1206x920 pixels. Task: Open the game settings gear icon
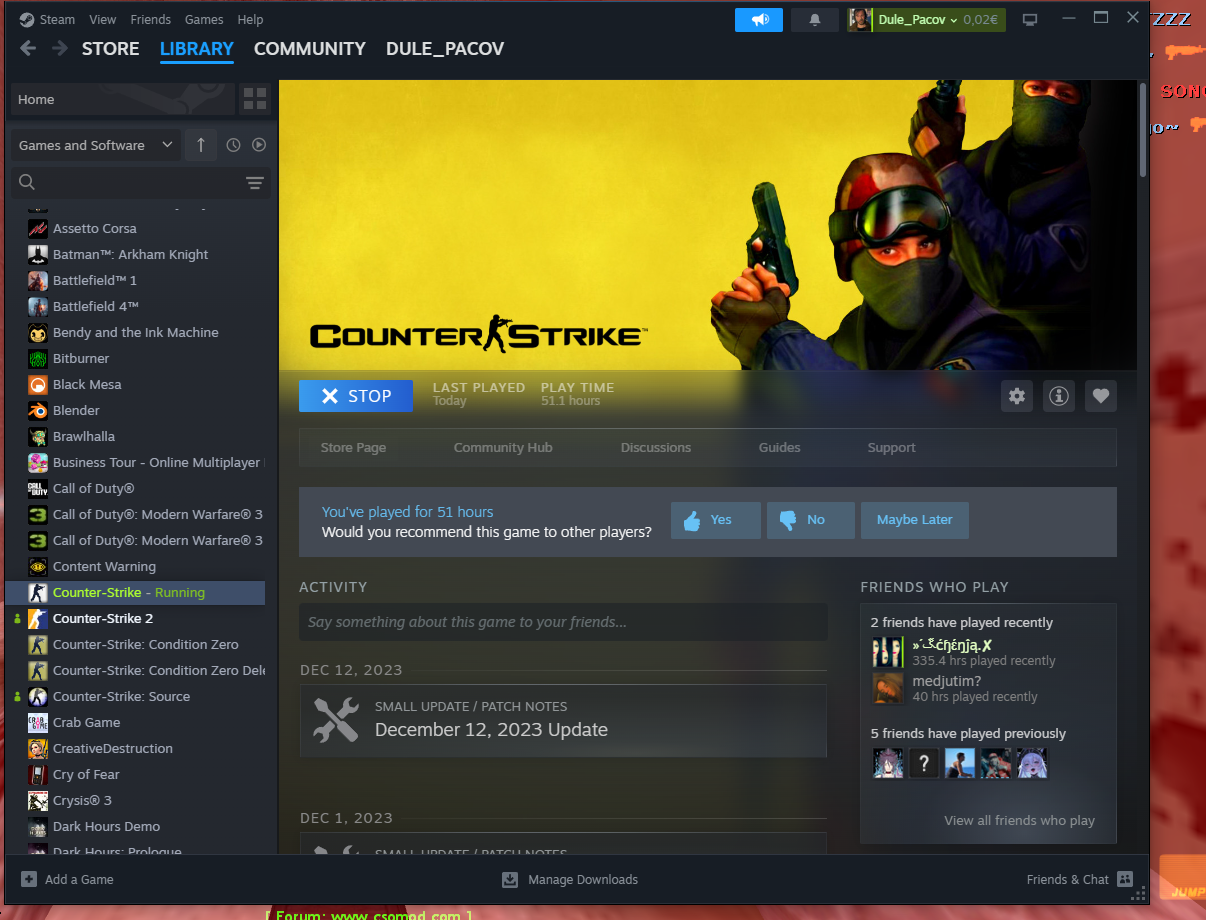coord(1017,396)
